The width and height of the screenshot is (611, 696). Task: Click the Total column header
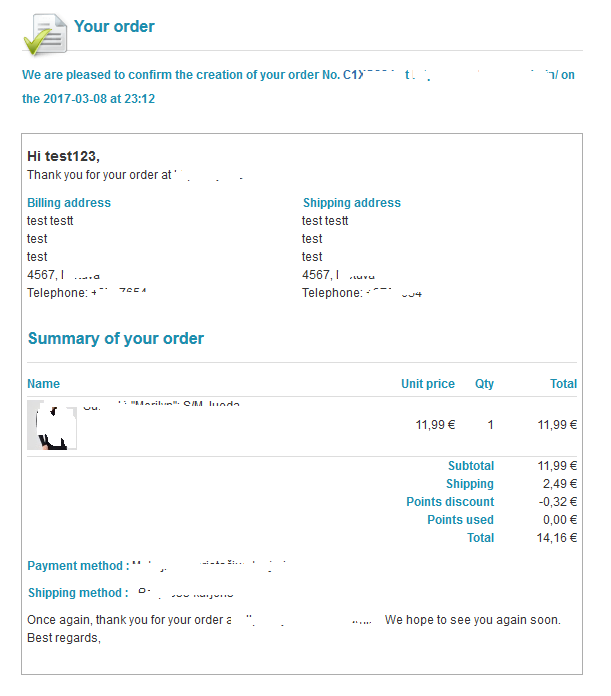[x=564, y=384]
